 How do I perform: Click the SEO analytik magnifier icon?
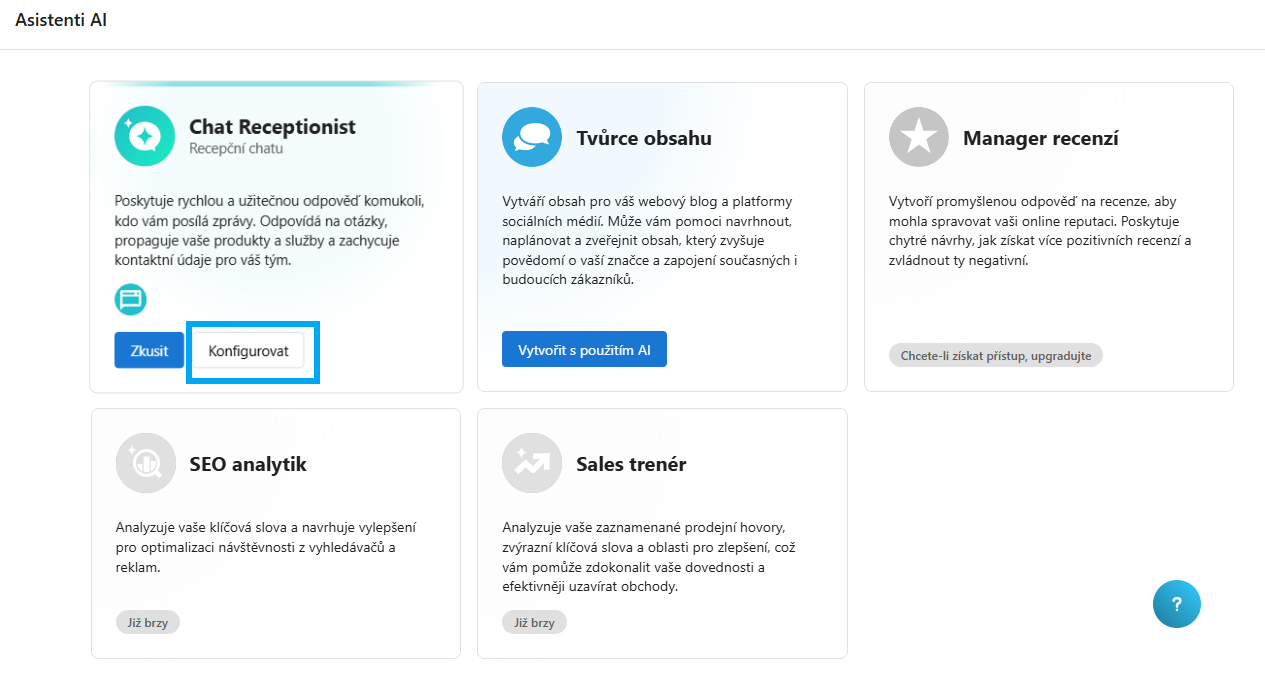[x=145, y=463]
